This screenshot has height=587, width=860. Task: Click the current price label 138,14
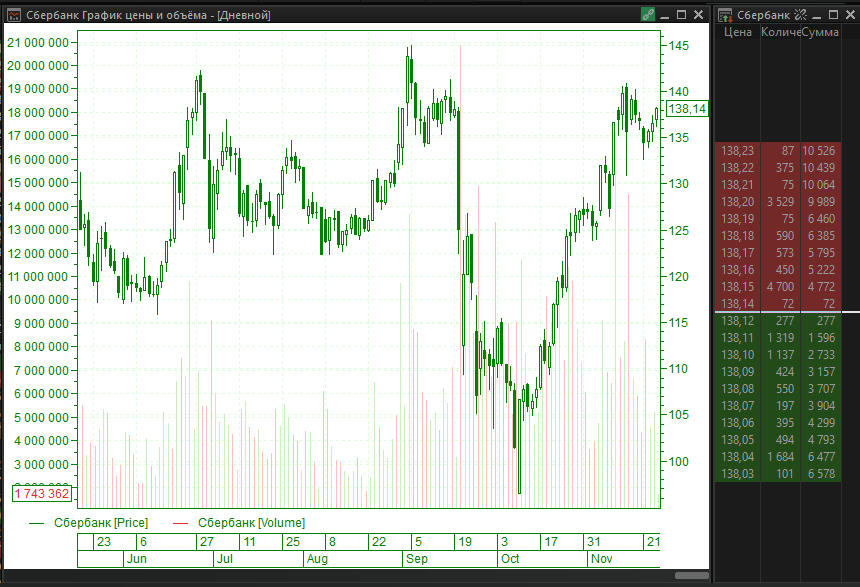686,109
